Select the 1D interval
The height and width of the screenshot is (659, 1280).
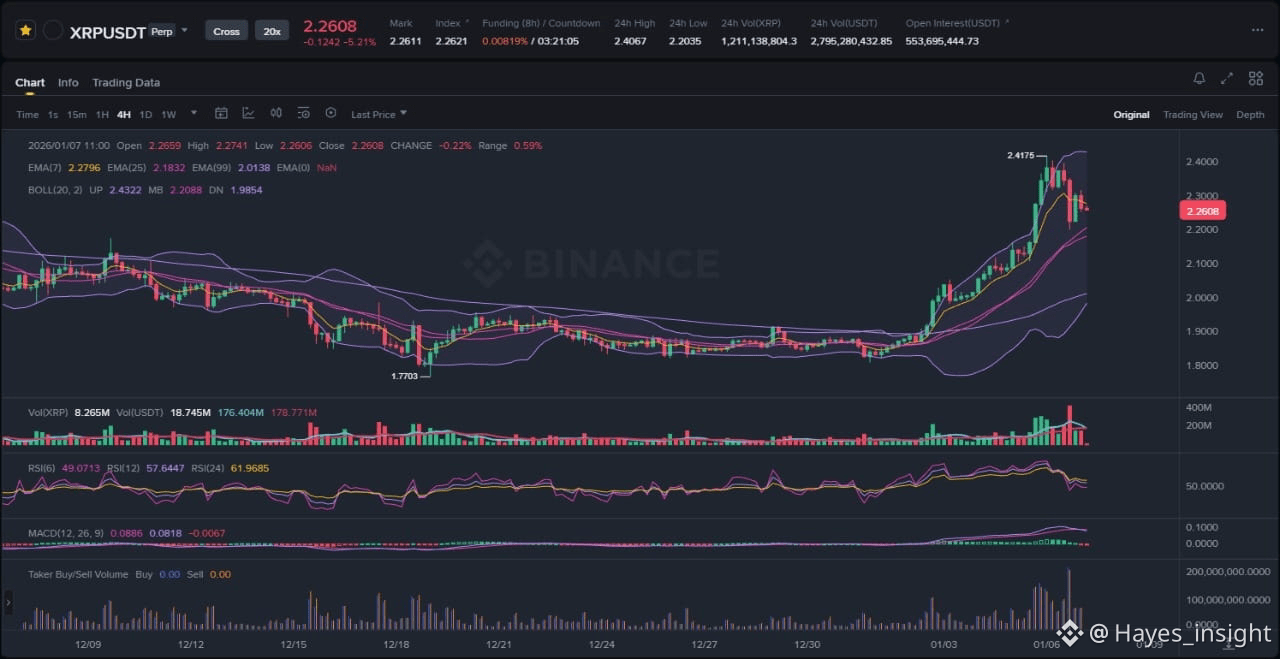pos(146,115)
